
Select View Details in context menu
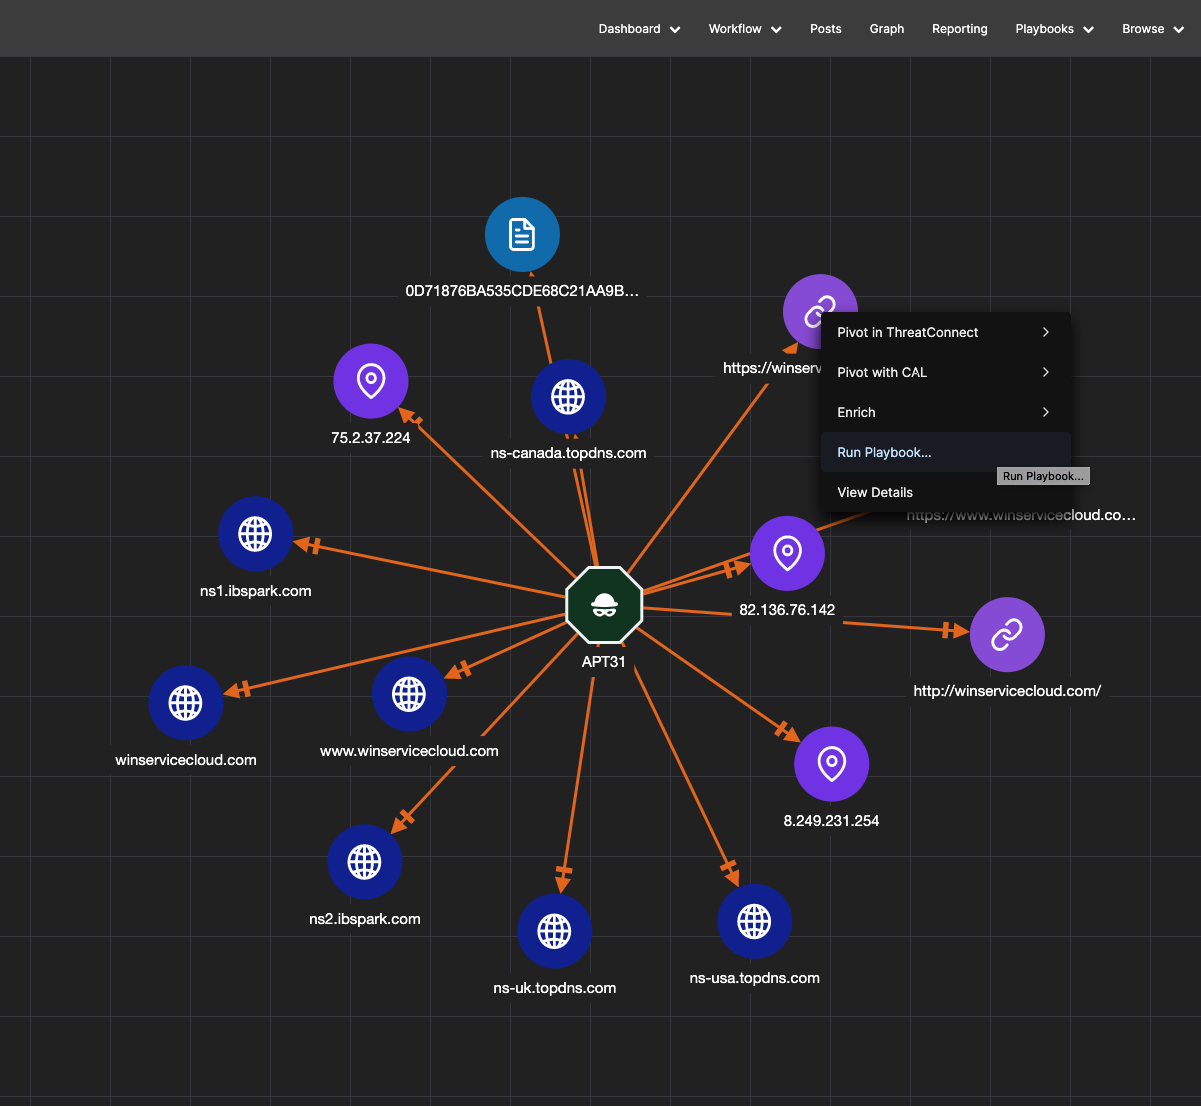click(x=945, y=492)
